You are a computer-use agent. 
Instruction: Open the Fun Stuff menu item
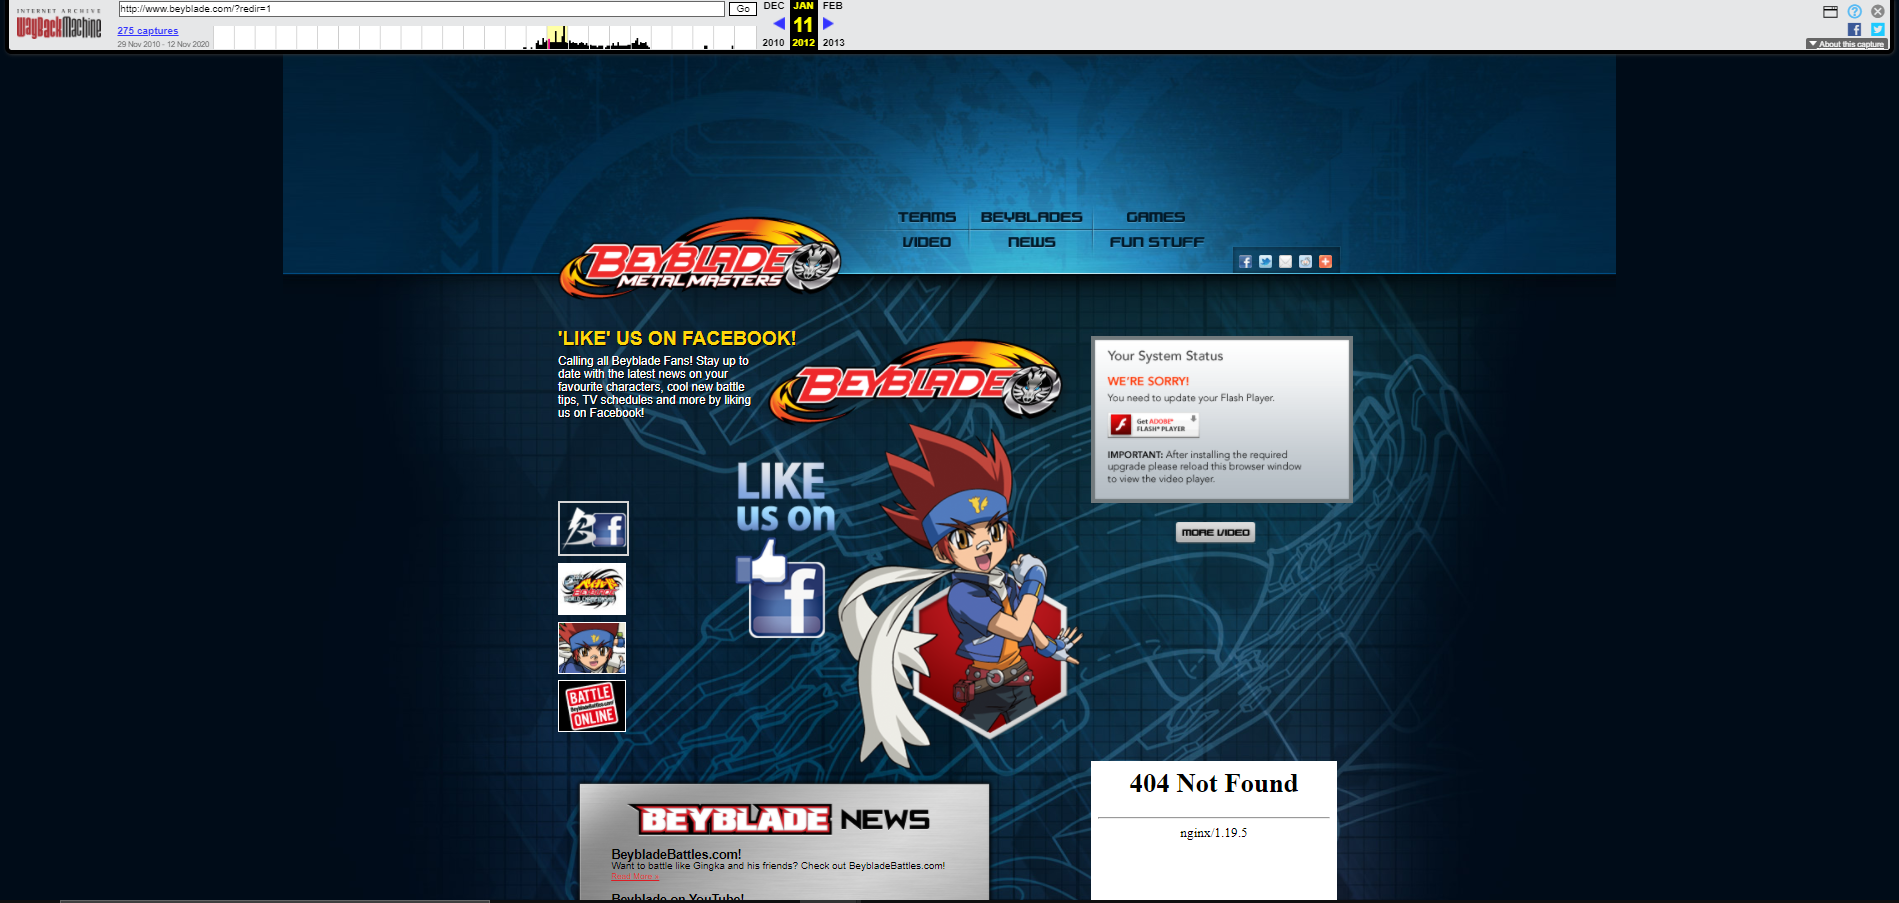click(x=1156, y=242)
